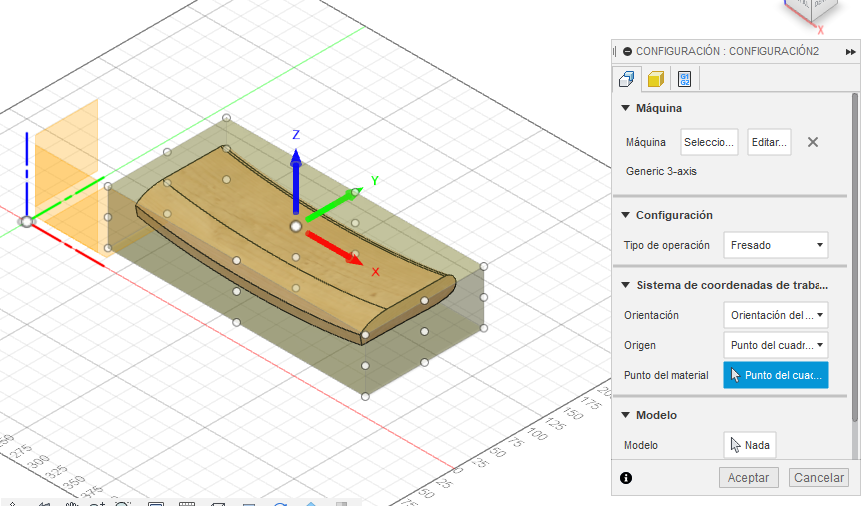Screen dimensions: 863x506
Task: Collapse the Modelo section
Action: pyautogui.click(x=626, y=415)
